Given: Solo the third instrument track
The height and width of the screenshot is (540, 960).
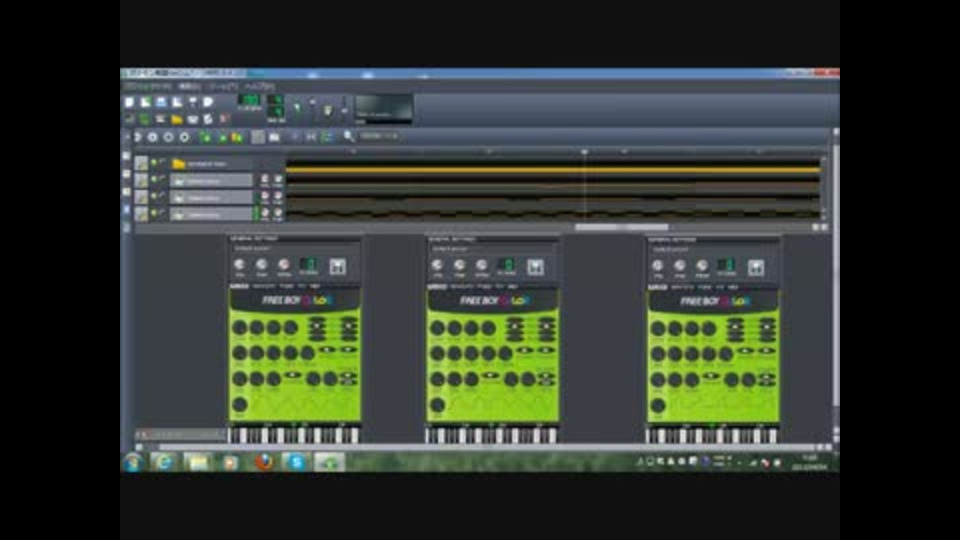Looking at the screenshot, I should 162,213.
